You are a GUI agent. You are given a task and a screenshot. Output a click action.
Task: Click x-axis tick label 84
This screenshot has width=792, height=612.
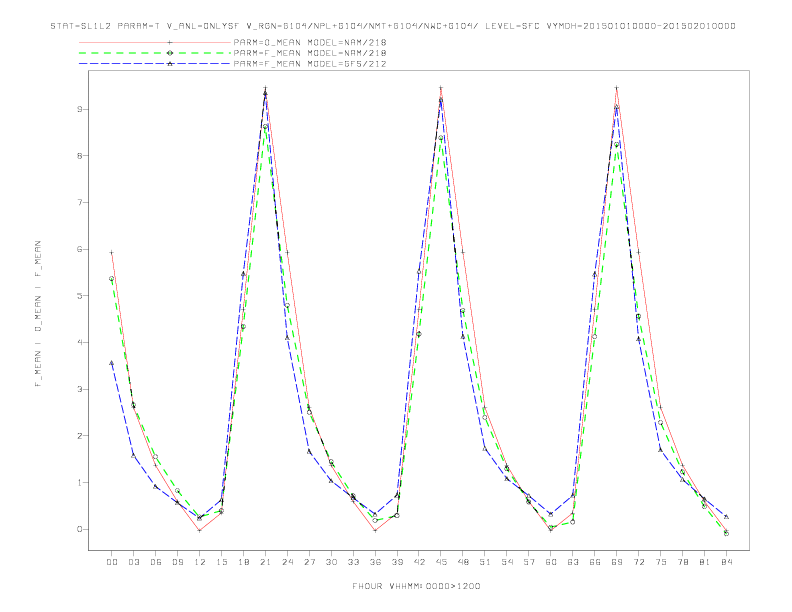726,562
